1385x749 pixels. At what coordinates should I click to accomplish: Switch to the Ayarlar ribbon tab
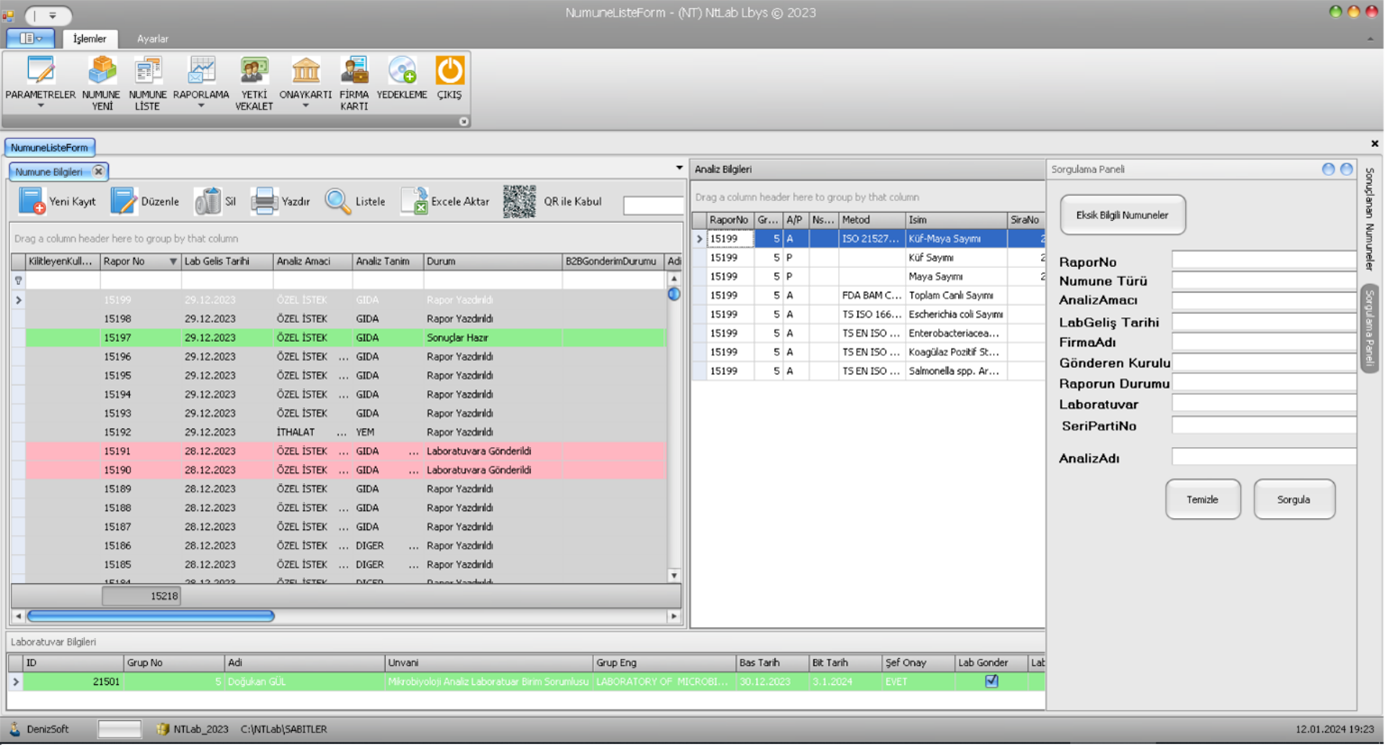click(x=153, y=39)
